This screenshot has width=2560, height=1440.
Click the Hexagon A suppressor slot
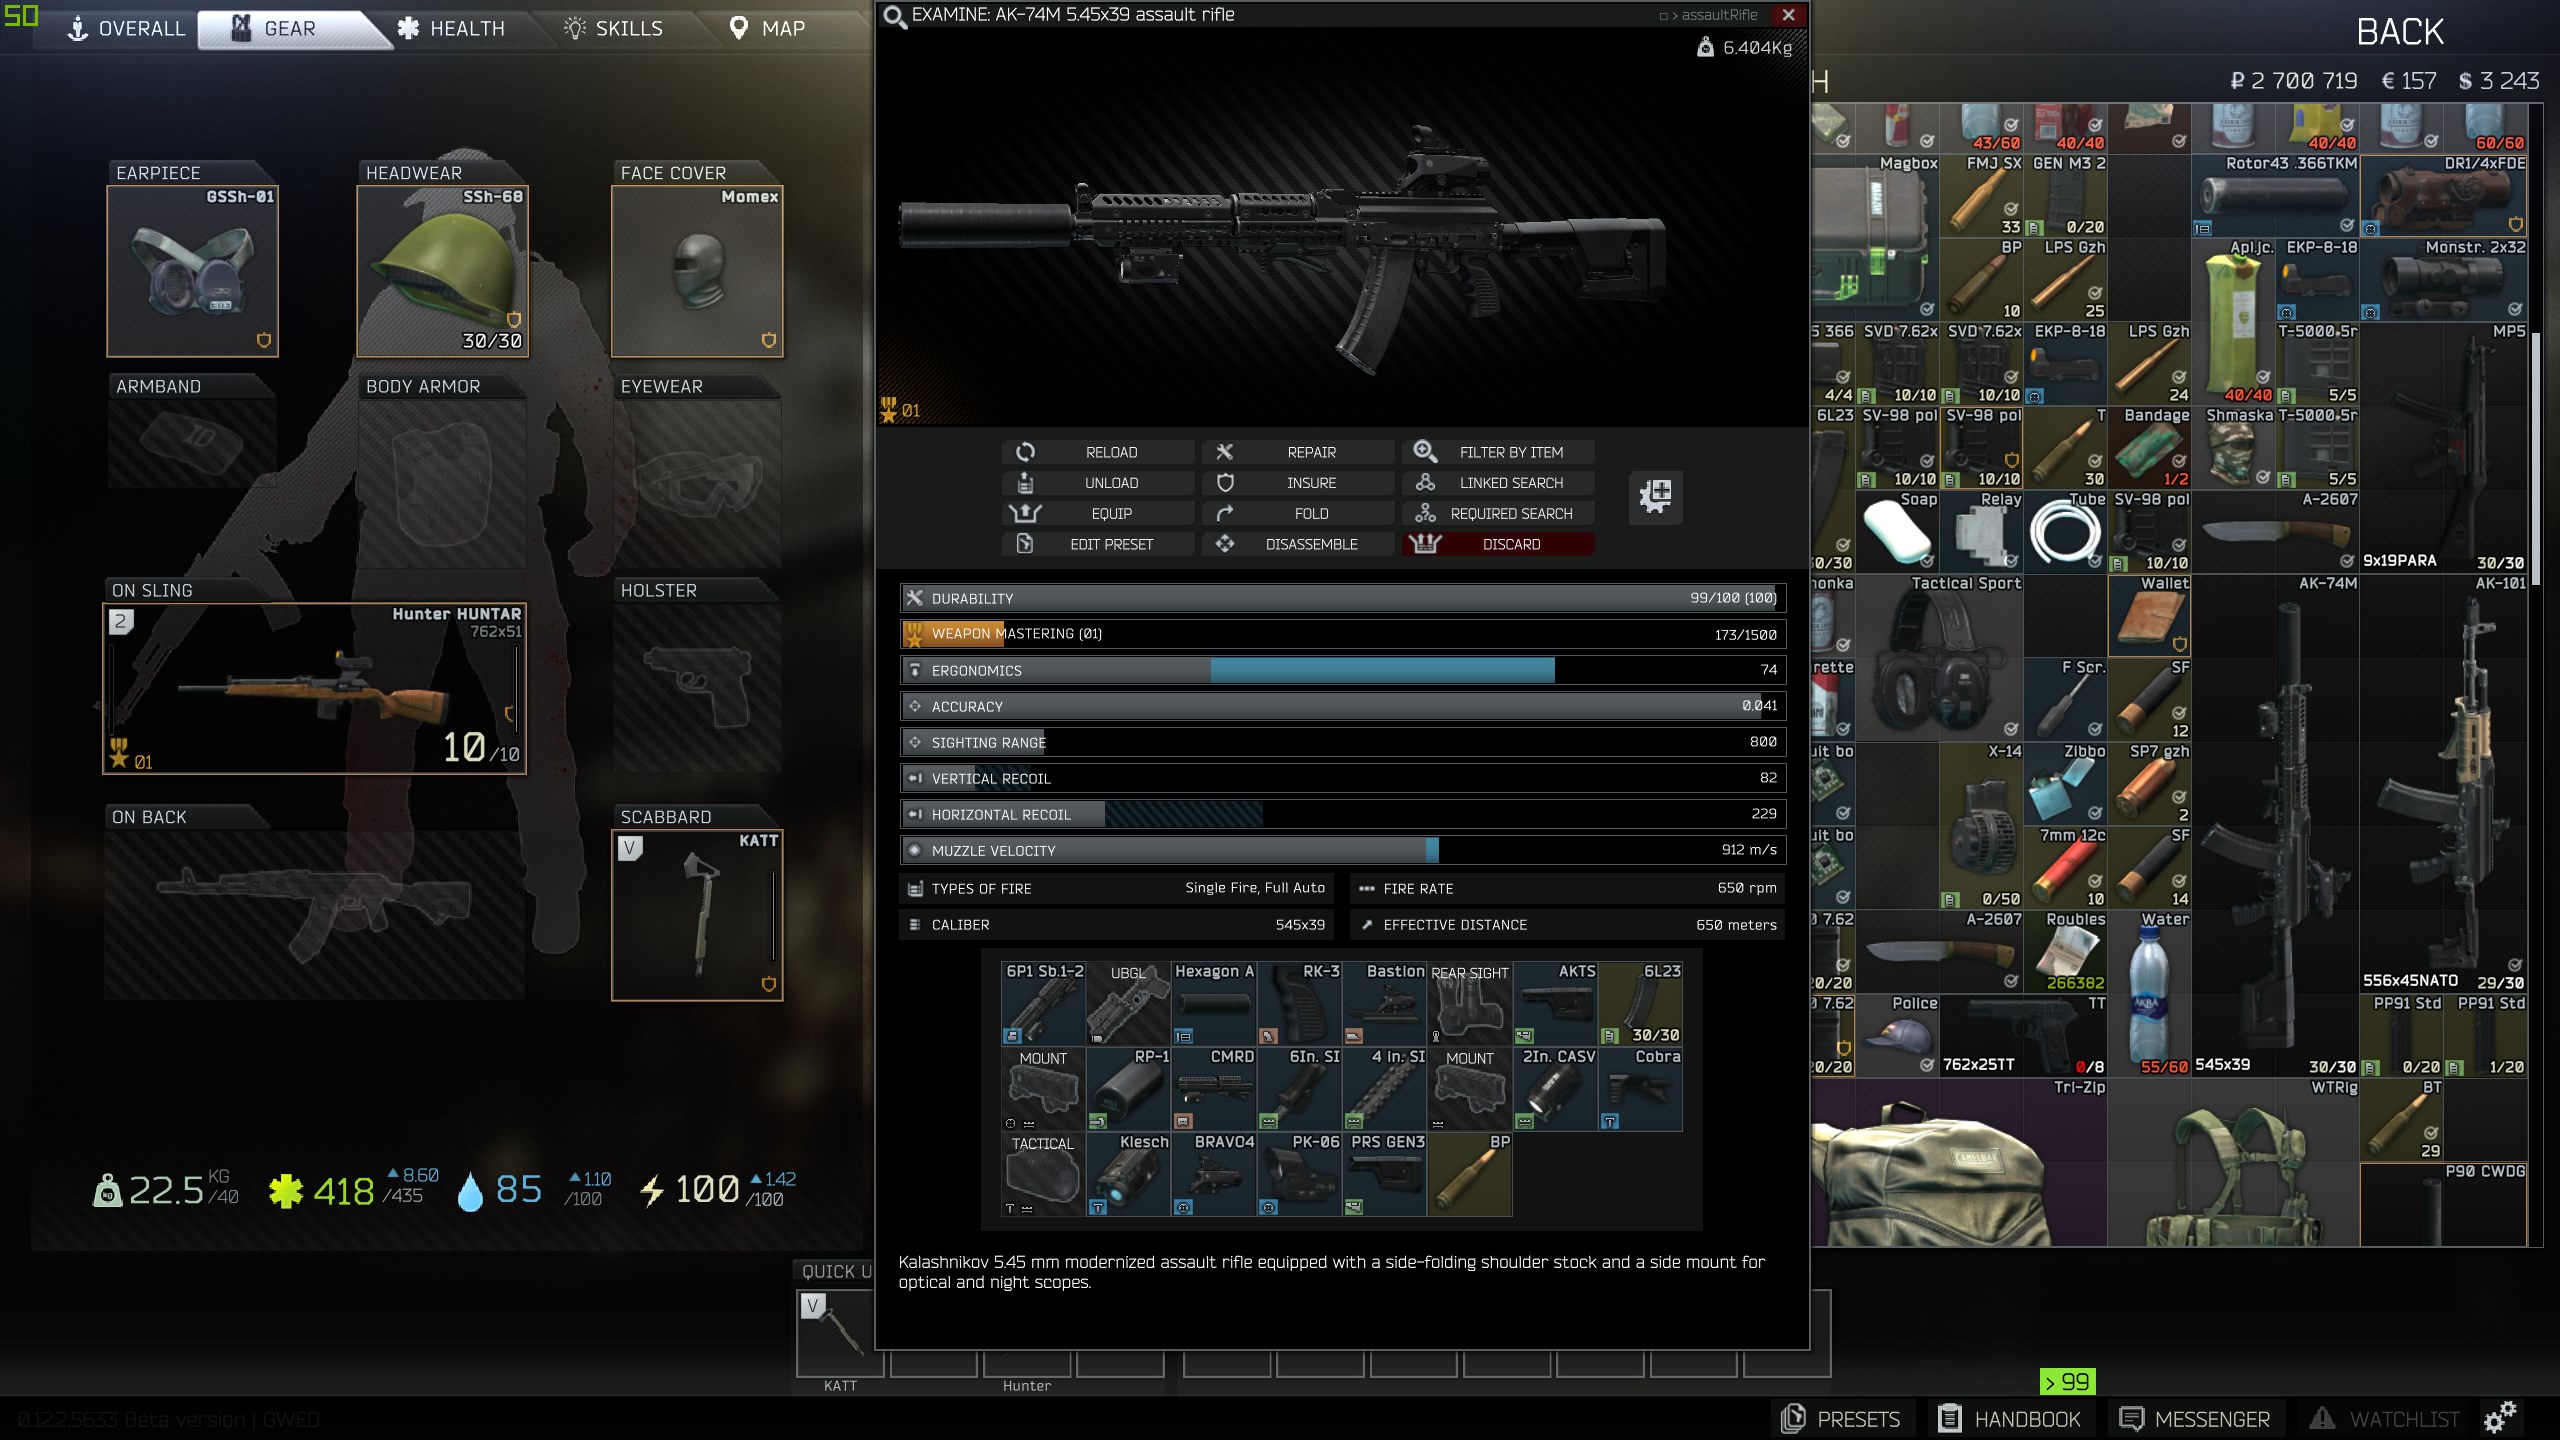pyautogui.click(x=1213, y=1004)
